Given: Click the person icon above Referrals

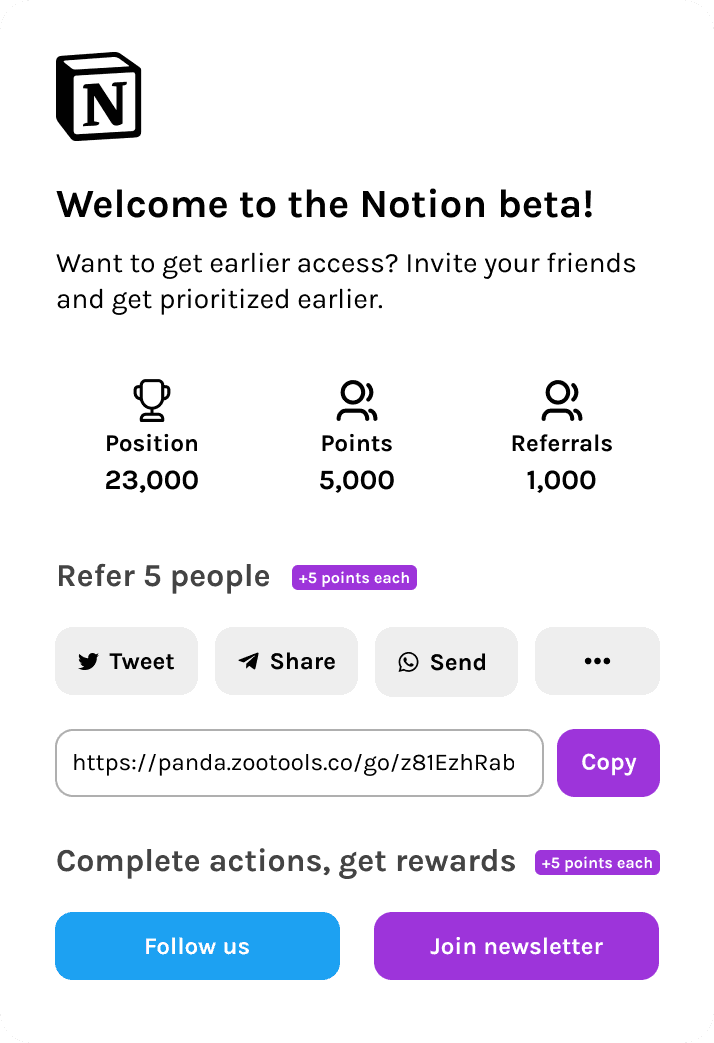Looking at the screenshot, I should point(562,400).
